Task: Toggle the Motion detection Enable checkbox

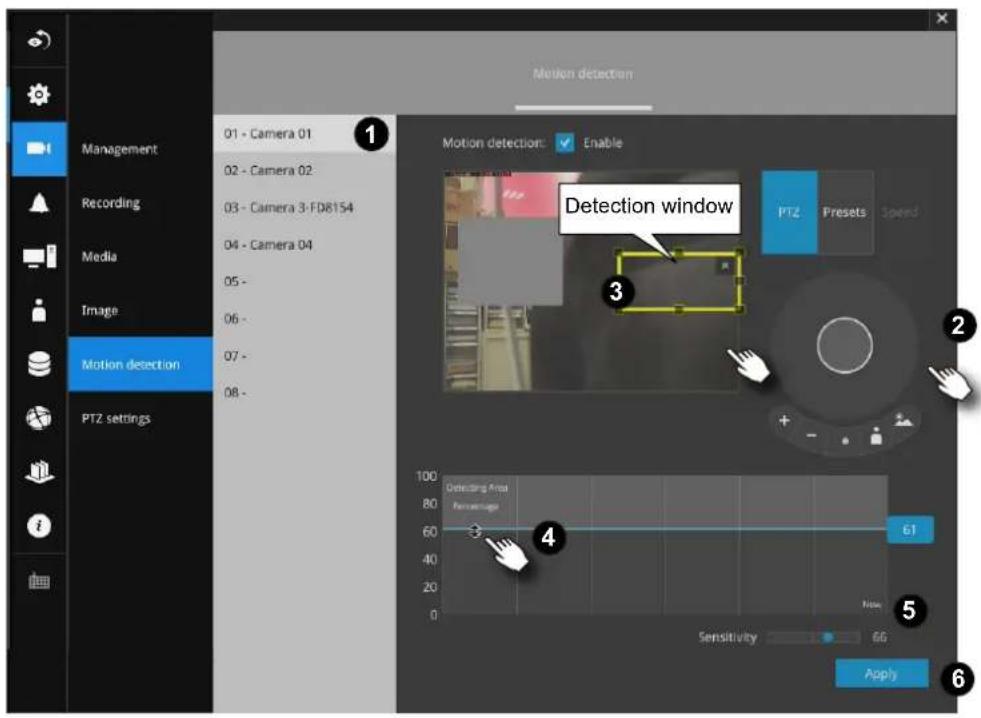Action: (x=564, y=143)
